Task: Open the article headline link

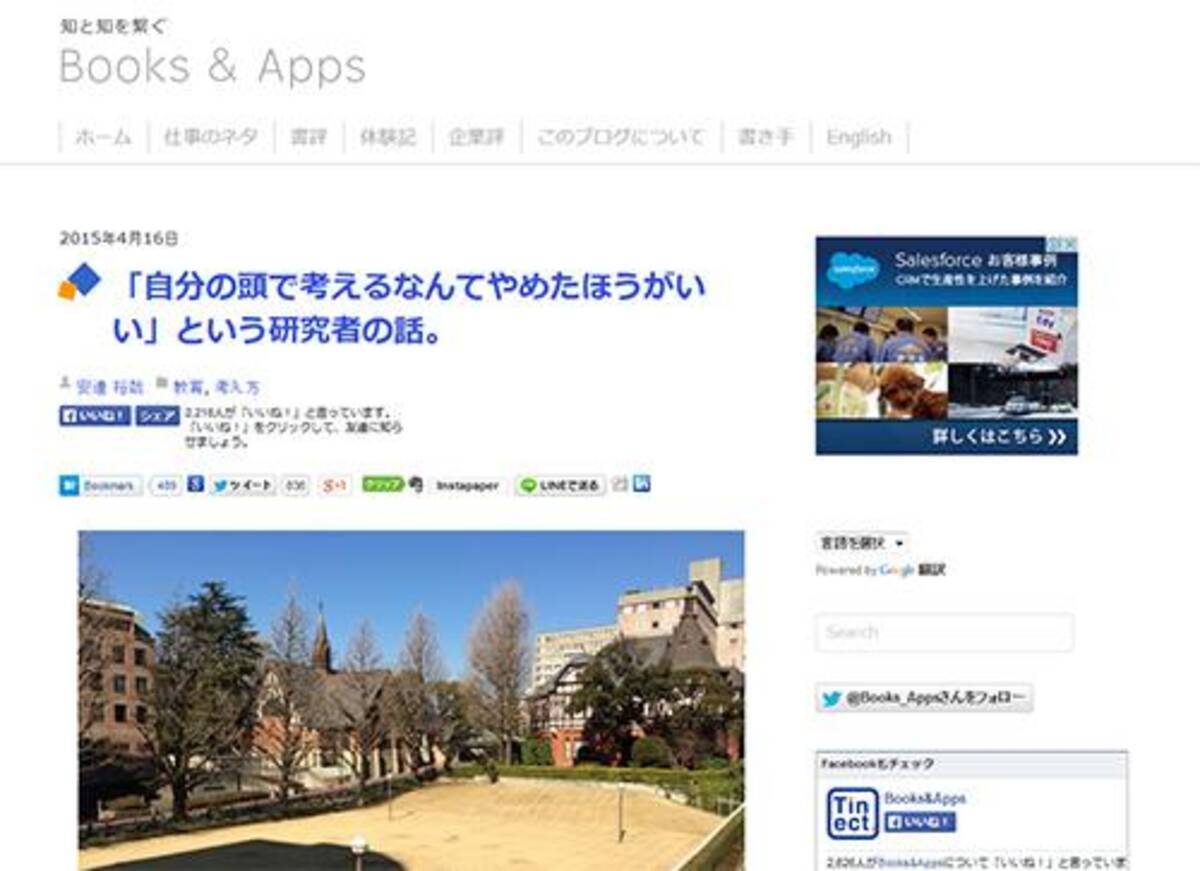Action: [x=408, y=308]
